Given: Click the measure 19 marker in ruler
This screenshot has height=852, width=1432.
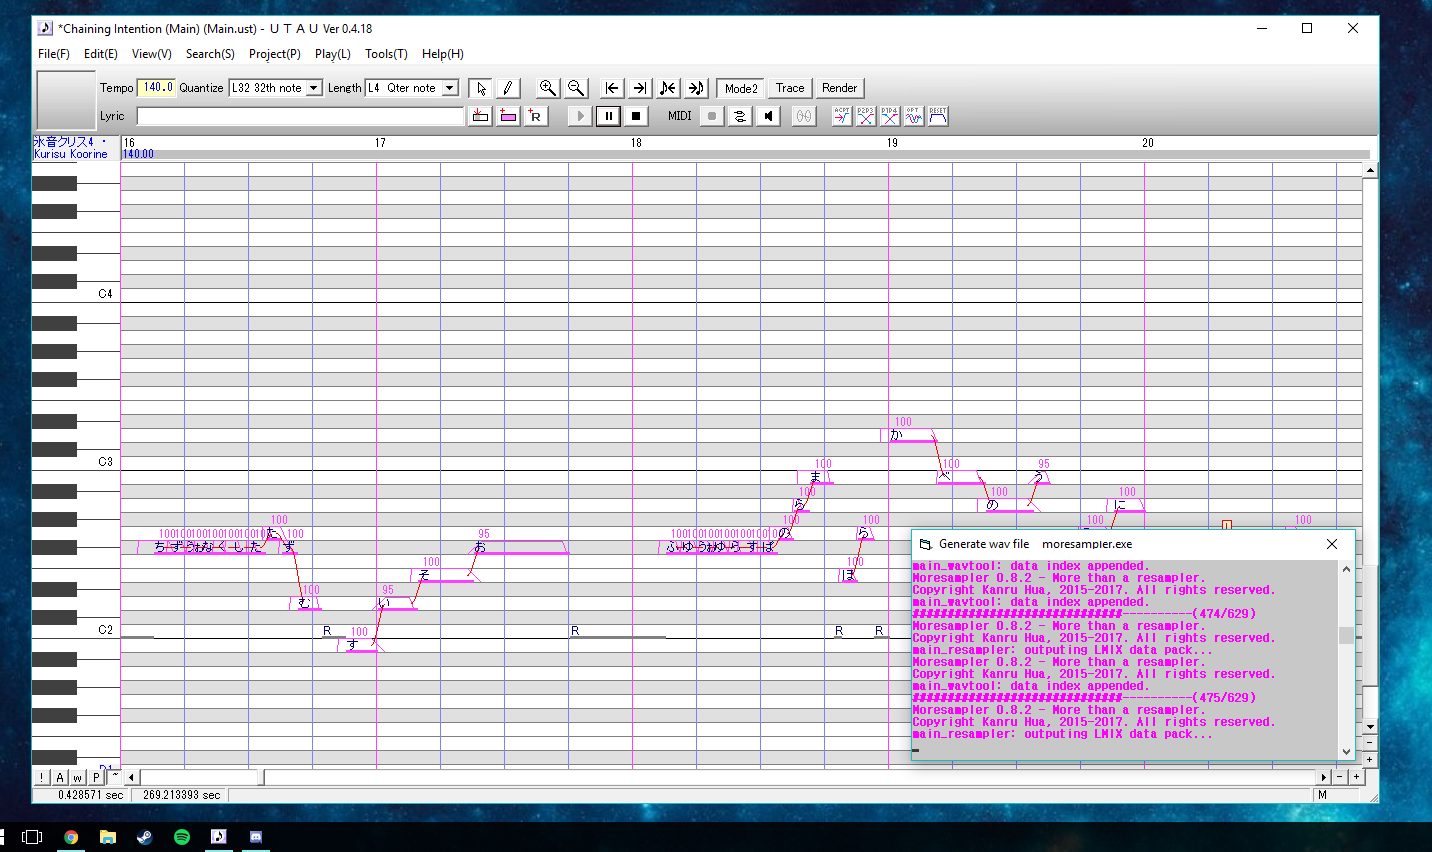Looking at the screenshot, I should (892, 143).
